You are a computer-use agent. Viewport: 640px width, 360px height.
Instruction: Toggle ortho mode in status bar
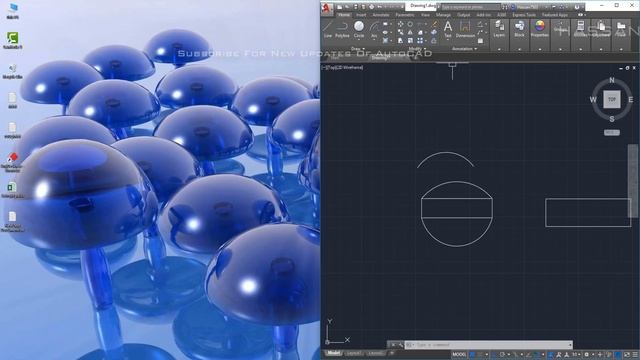494,355
